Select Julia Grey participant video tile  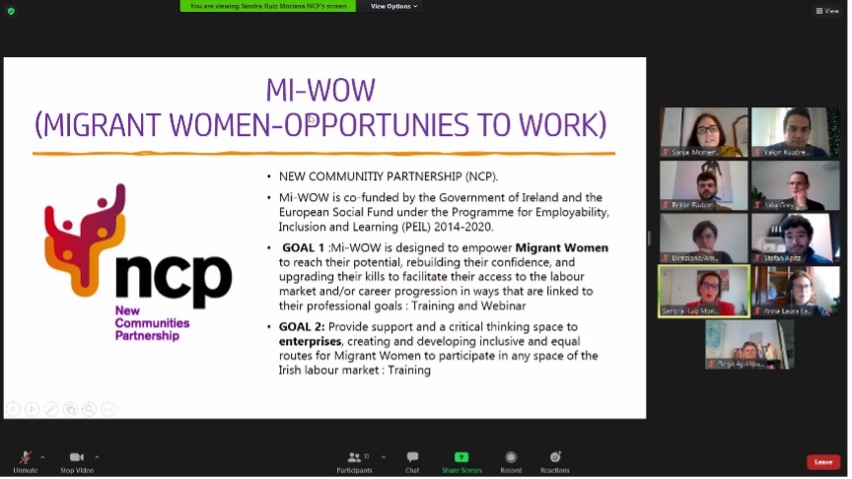click(795, 185)
